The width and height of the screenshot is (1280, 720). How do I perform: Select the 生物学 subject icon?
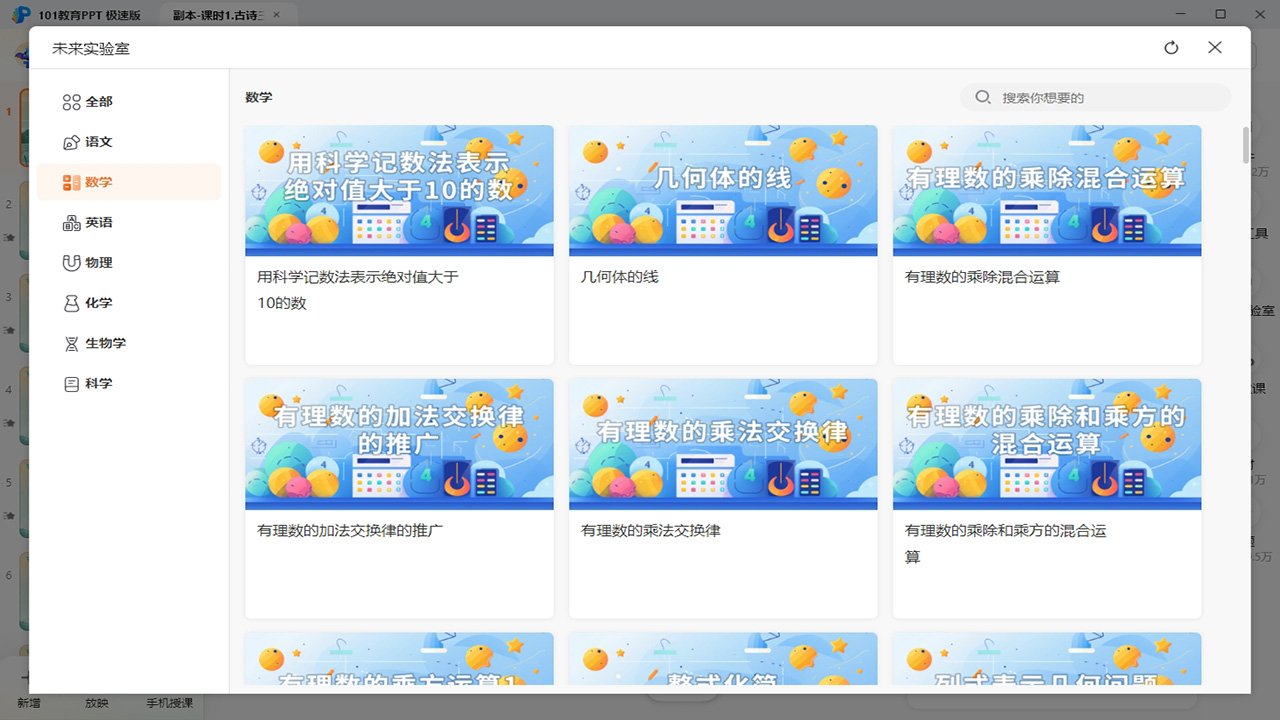71,342
